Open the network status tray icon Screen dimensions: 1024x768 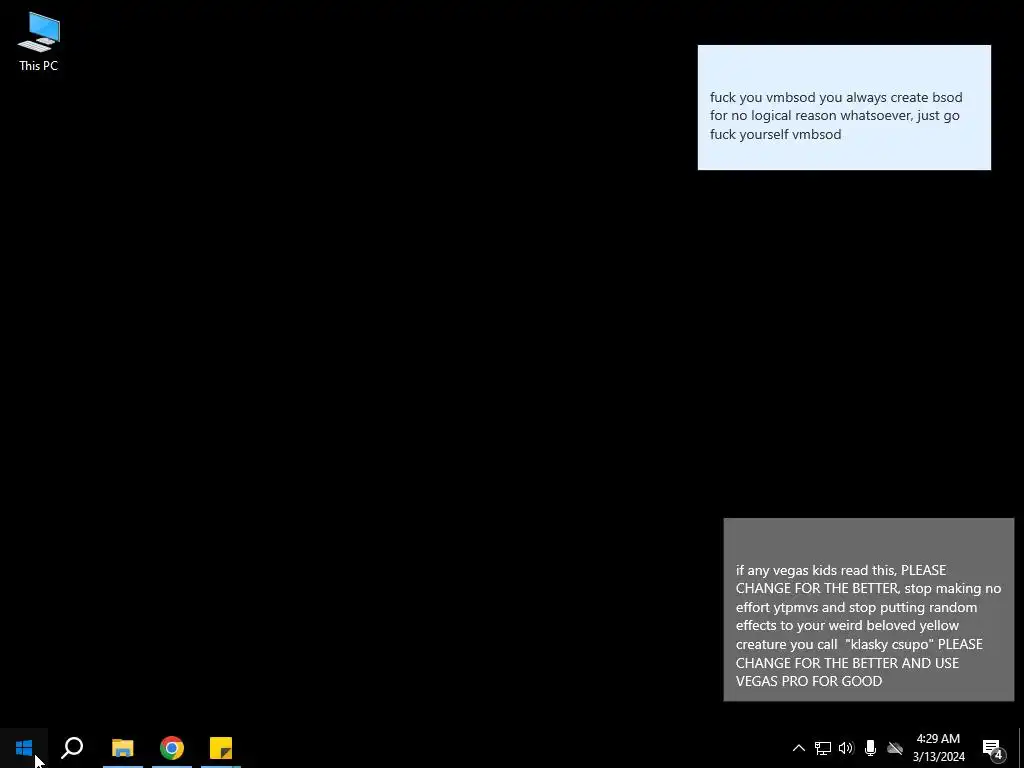point(823,748)
